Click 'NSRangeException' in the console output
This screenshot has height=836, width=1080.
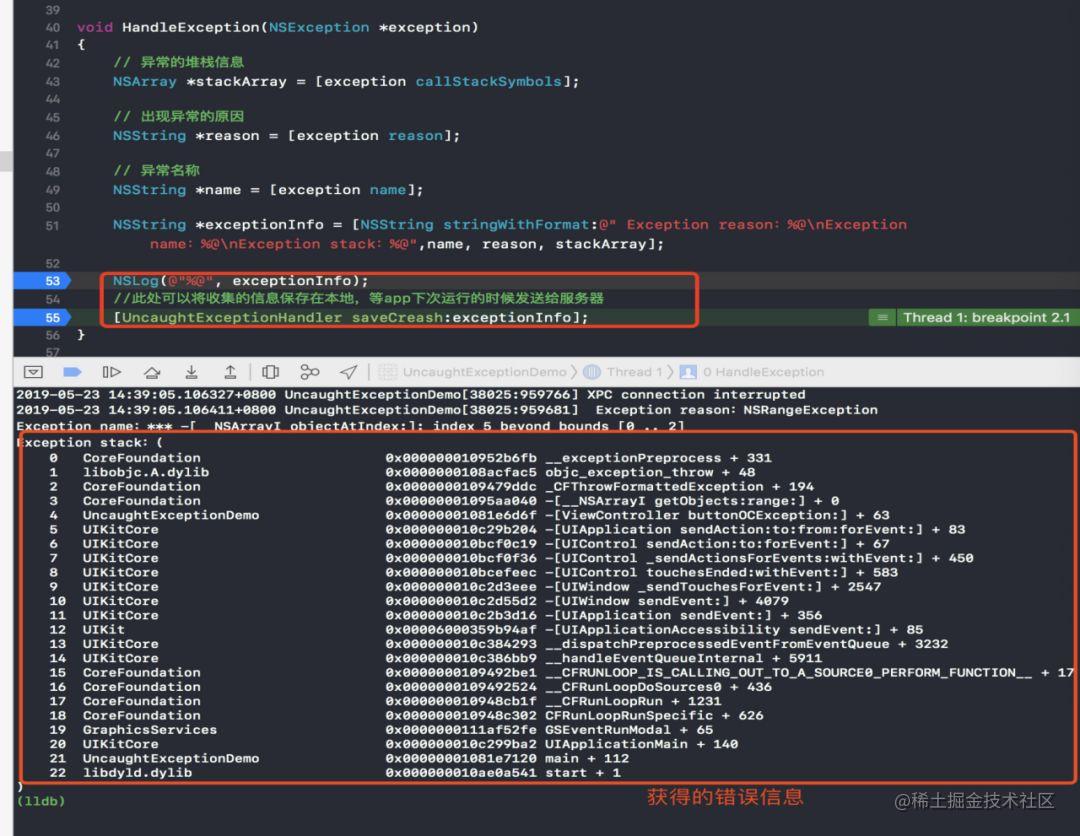click(x=811, y=410)
